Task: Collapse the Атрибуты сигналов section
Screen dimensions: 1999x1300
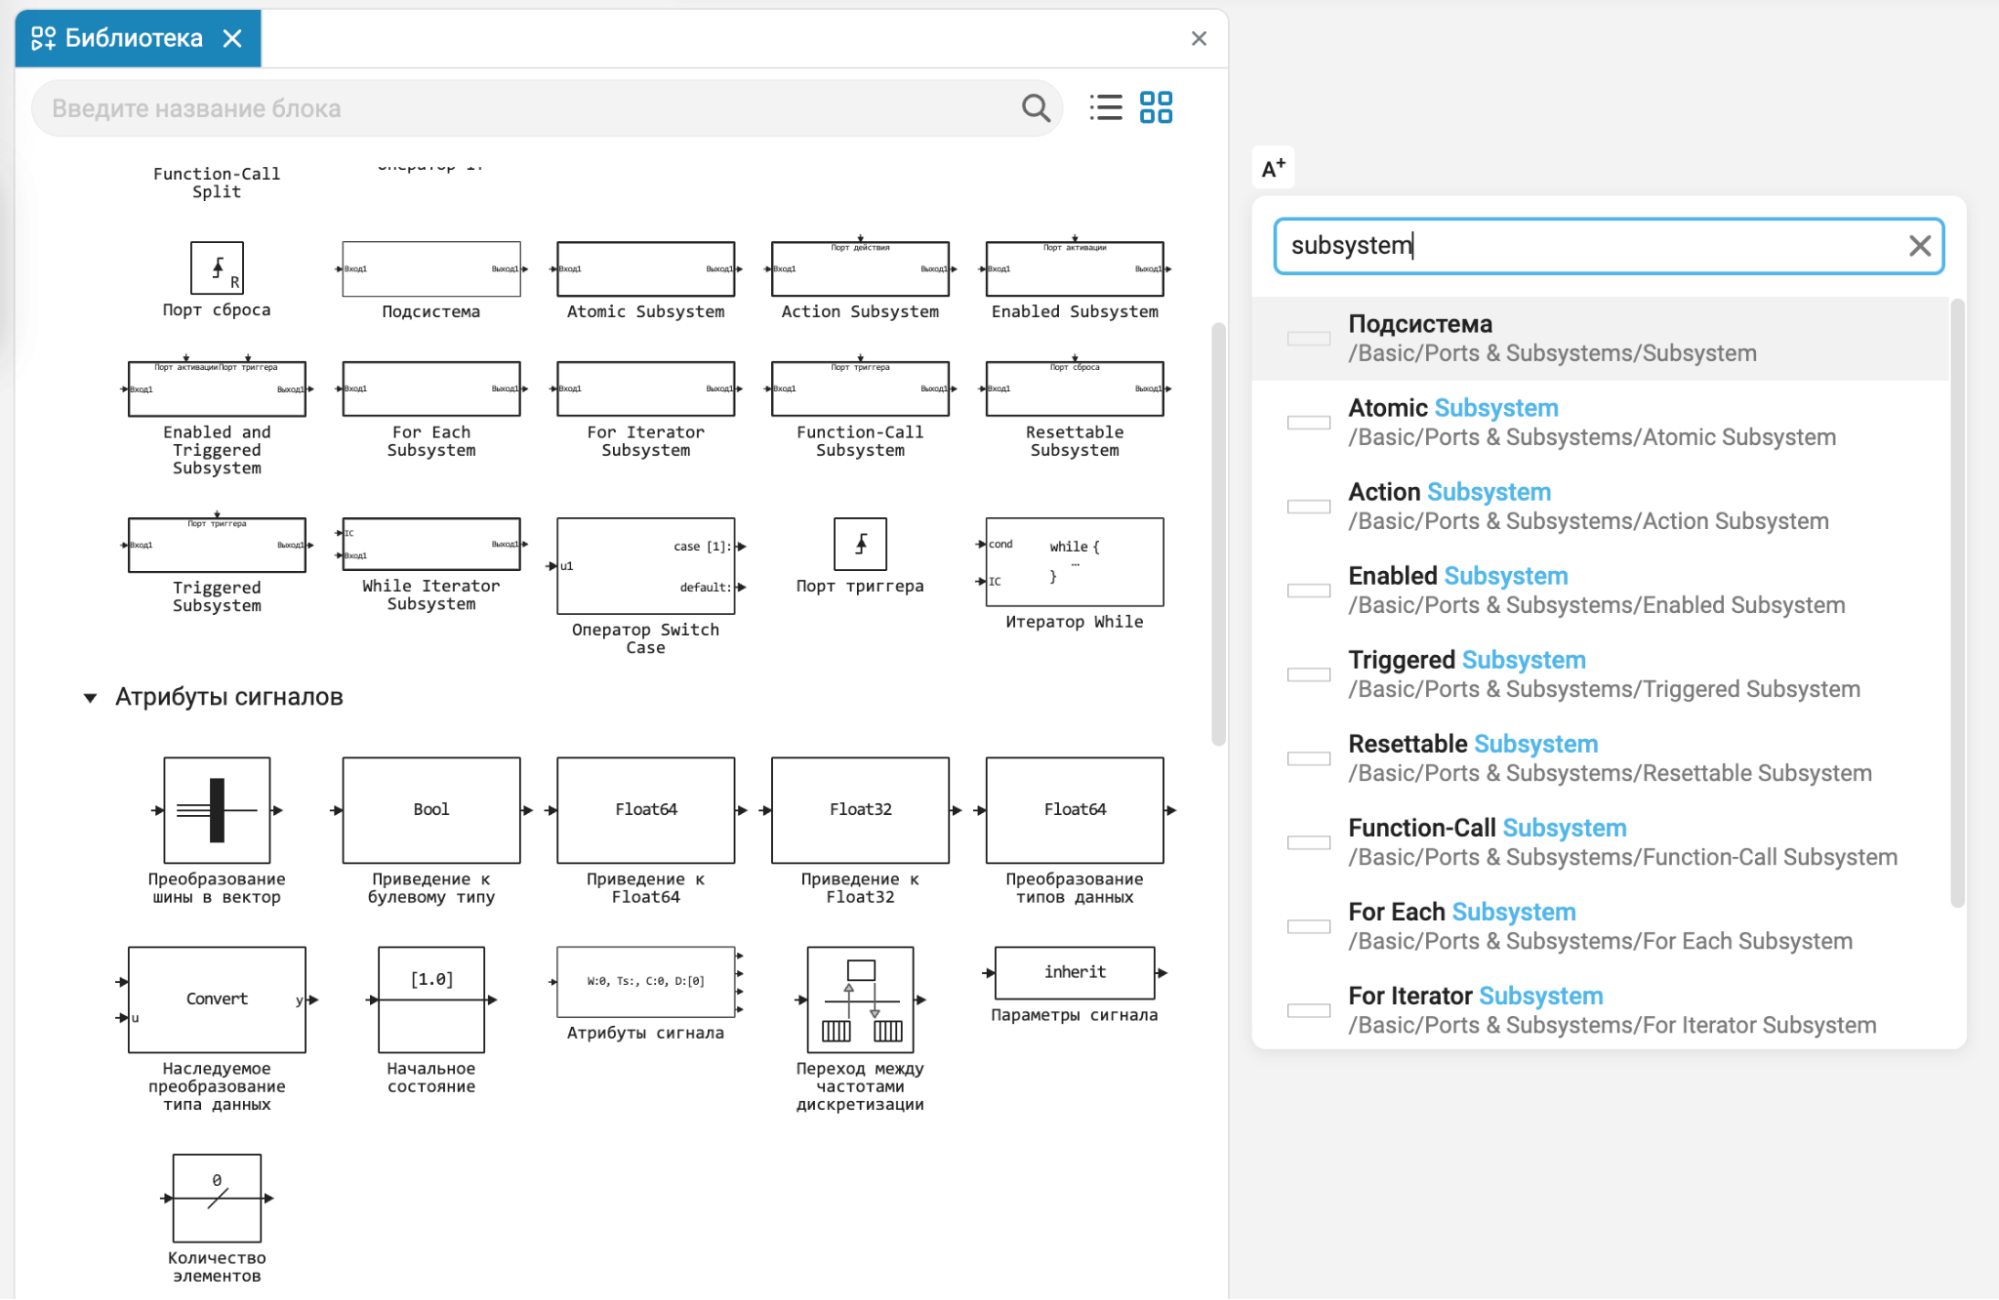Action: pos(90,697)
